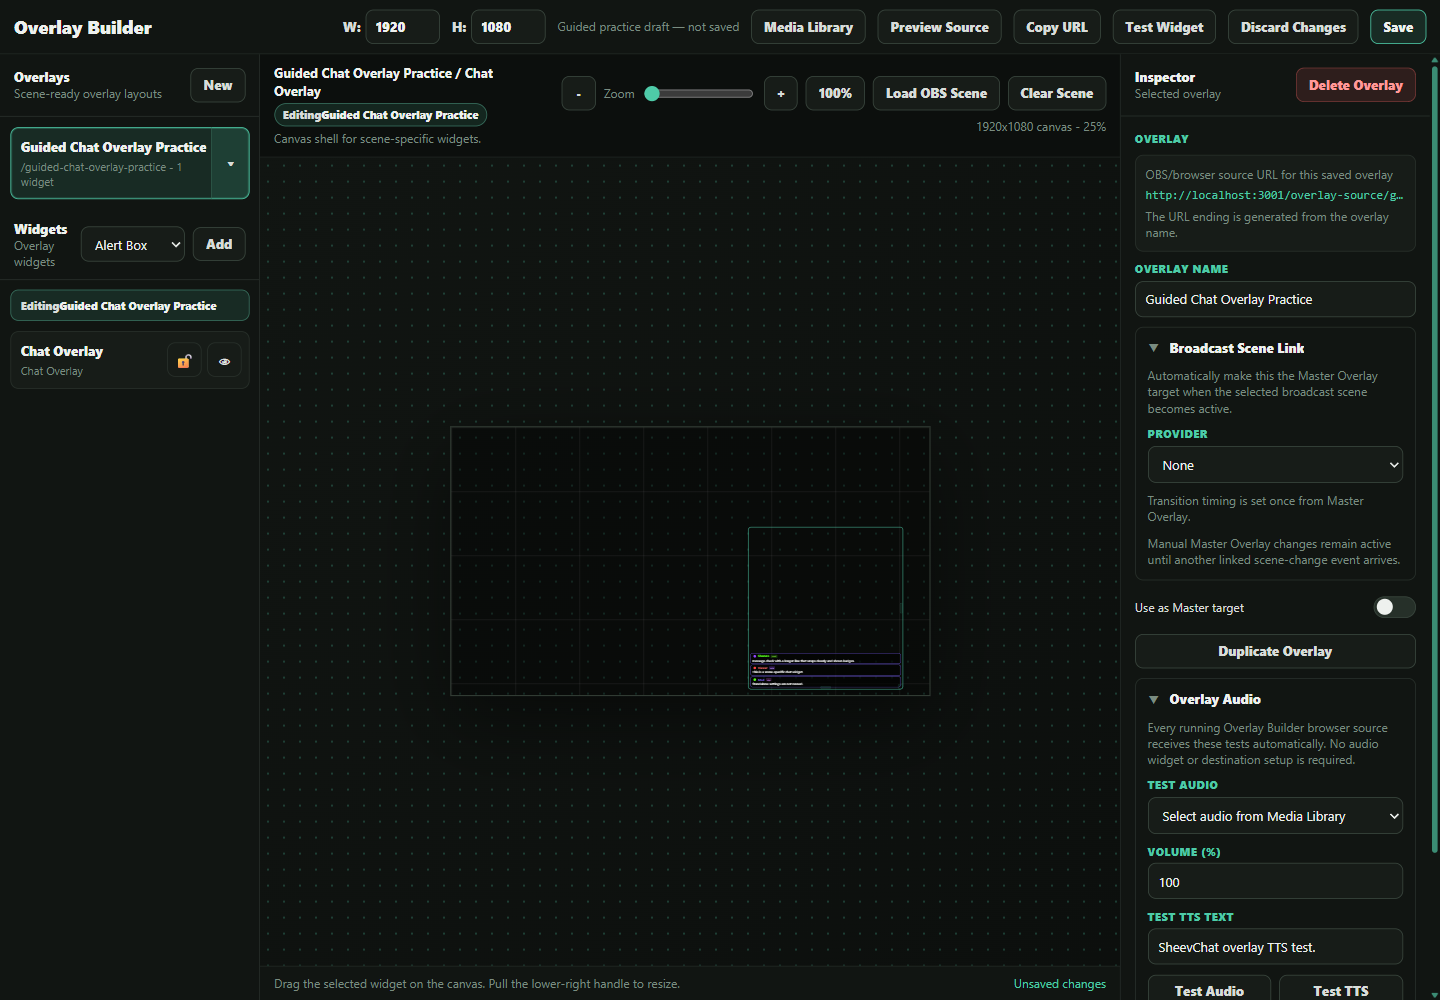Viewport: 1440px width, 1000px height.
Task: Click Discard Changes
Action: pyautogui.click(x=1293, y=27)
